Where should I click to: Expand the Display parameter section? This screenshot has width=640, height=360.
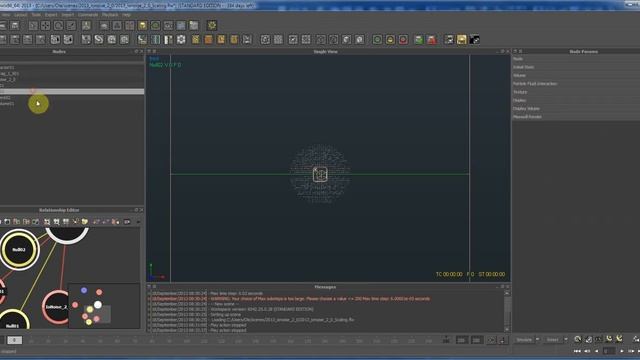(x=576, y=100)
